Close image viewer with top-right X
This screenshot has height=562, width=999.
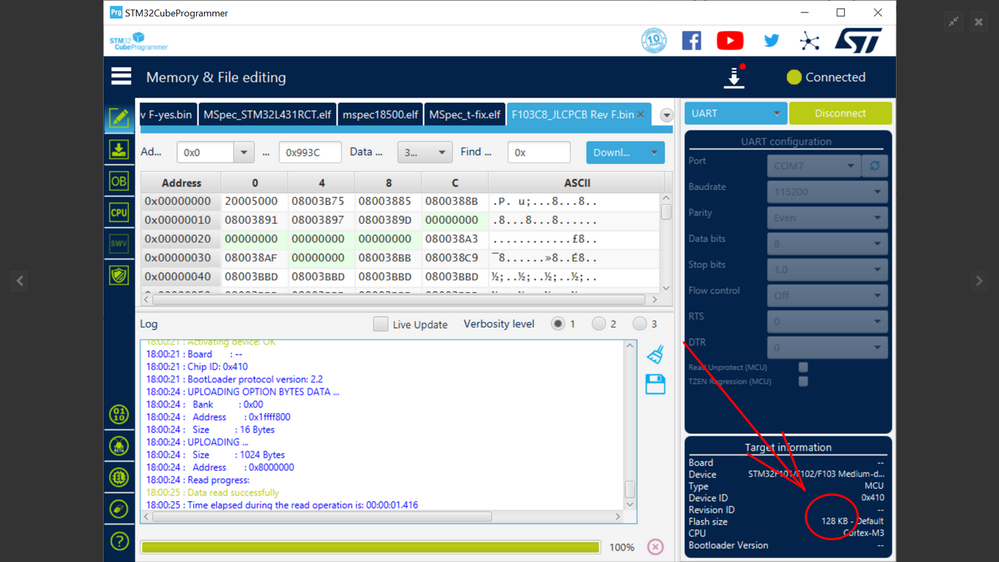pyautogui.click(x=979, y=22)
